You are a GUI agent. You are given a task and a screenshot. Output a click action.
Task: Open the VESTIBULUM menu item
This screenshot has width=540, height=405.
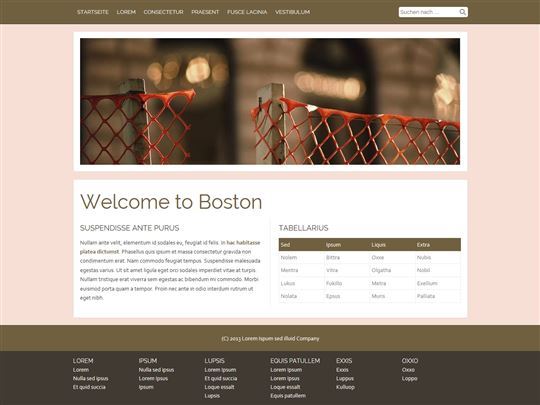coord(292,12)
